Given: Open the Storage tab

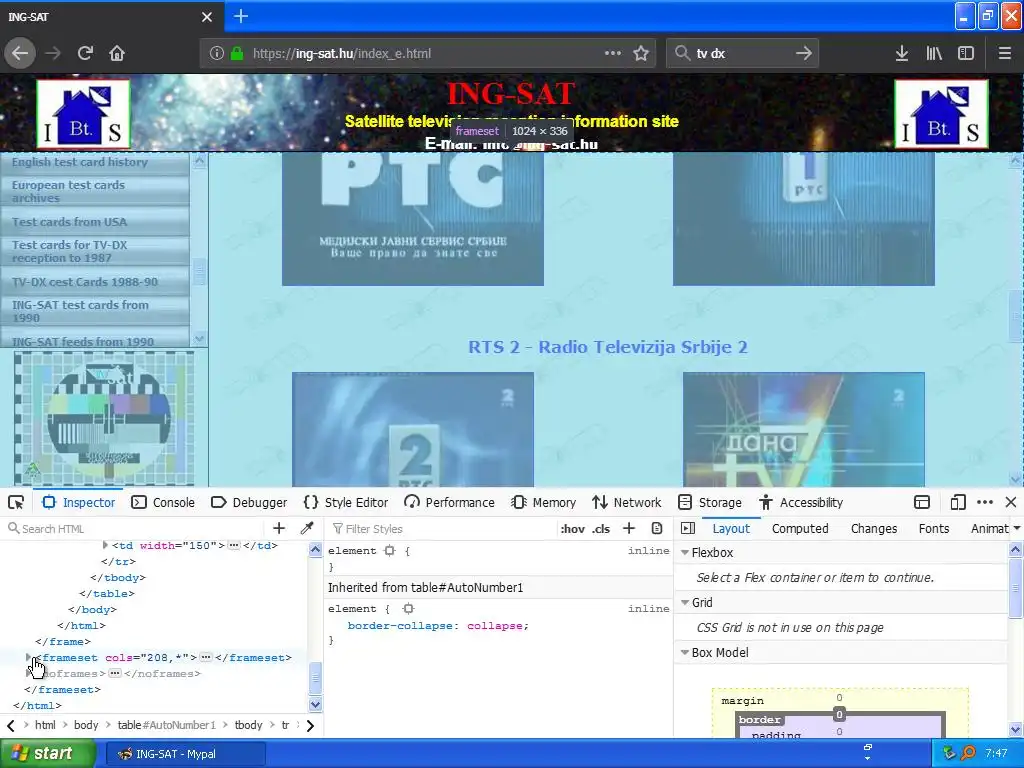Looking at the screenshot, I should [x=710, y=502].
